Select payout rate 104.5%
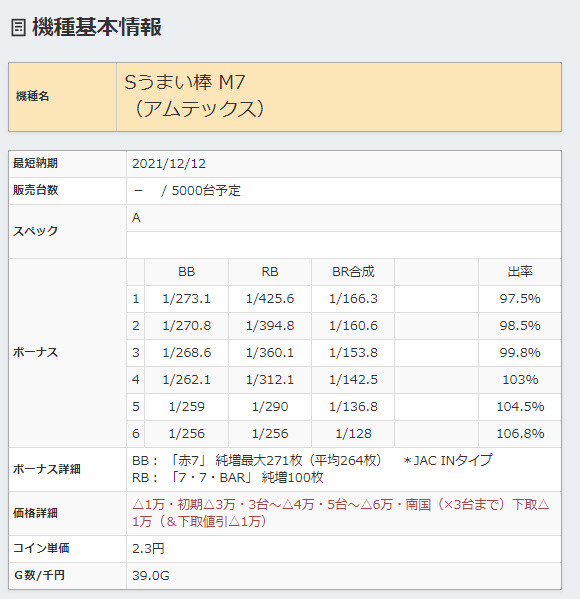 pos(520,407)
